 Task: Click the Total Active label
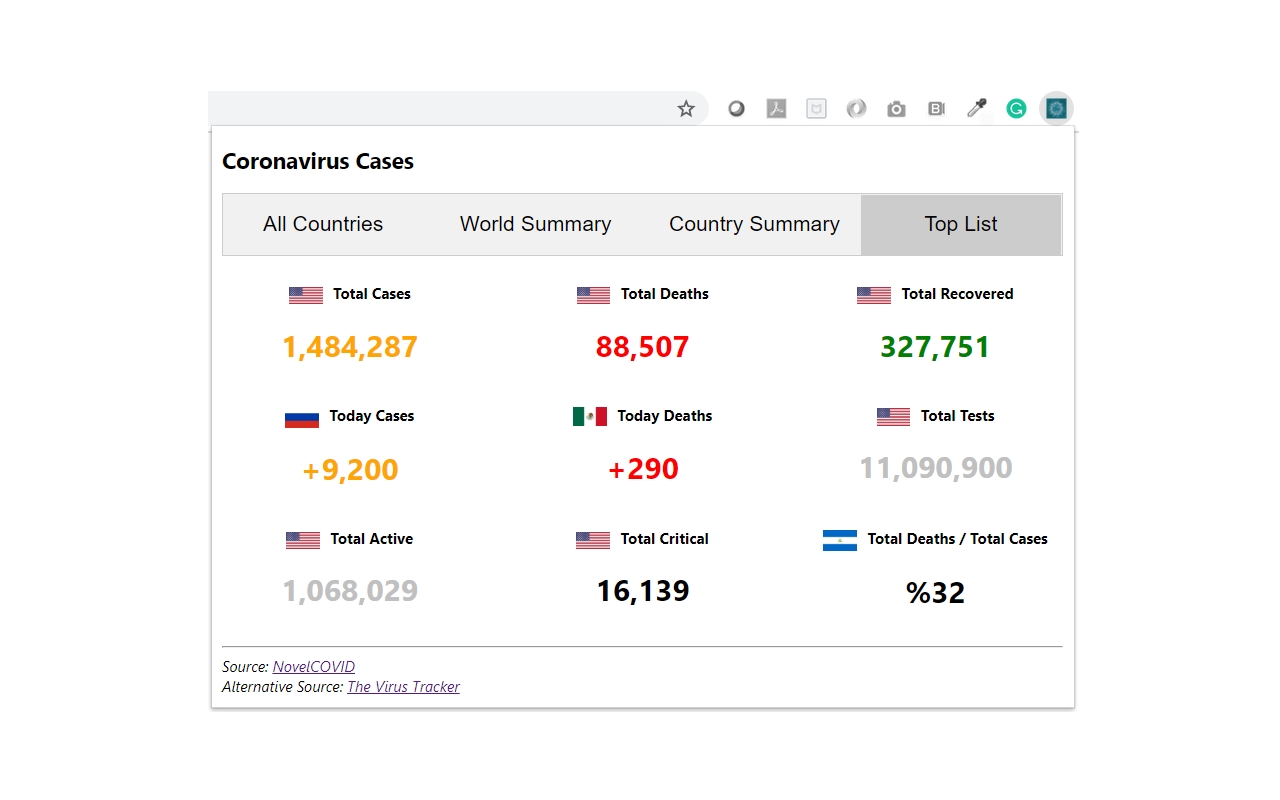372,539
